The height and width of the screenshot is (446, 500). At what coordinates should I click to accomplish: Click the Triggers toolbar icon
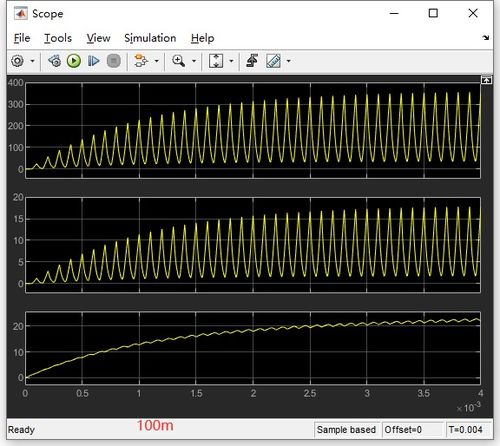click(252, 61)
